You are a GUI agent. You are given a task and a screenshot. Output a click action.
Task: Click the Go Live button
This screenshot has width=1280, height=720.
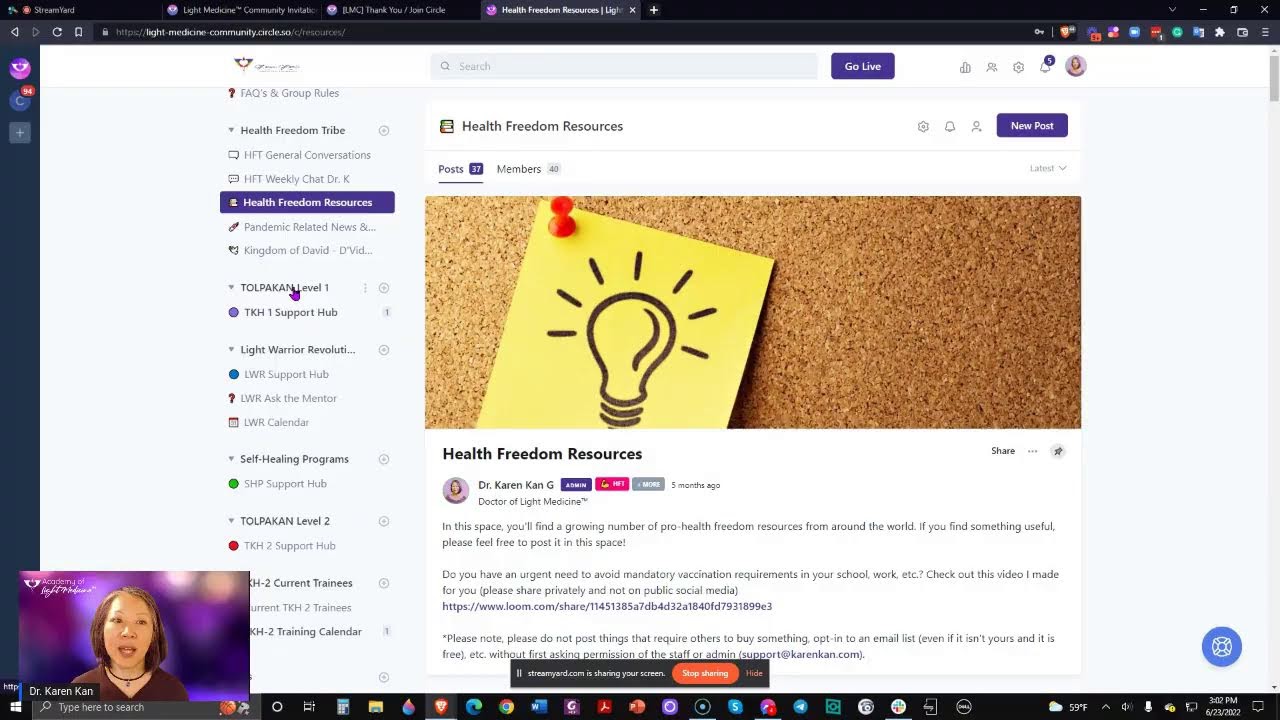pos(863,66)
